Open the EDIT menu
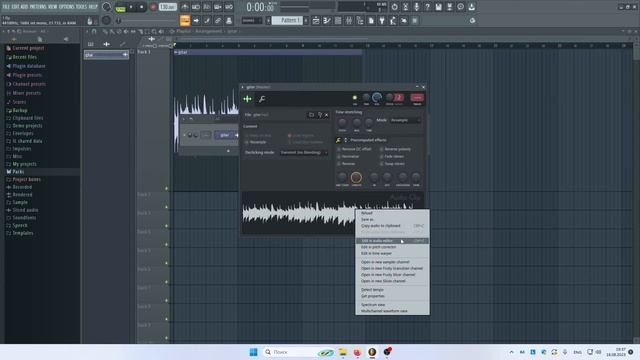Image resolution: width=640 pixels, height=360 pixels. (x=15, y=7)
